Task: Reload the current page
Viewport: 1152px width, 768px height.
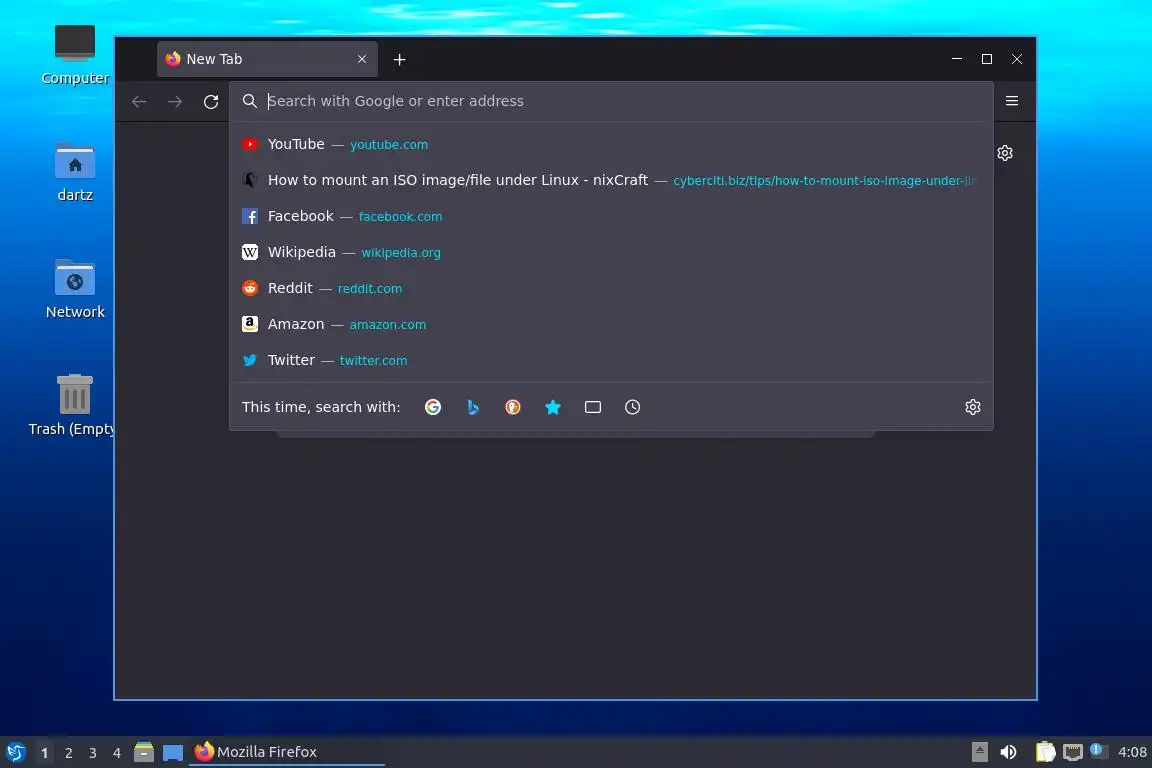Action: 211,101
